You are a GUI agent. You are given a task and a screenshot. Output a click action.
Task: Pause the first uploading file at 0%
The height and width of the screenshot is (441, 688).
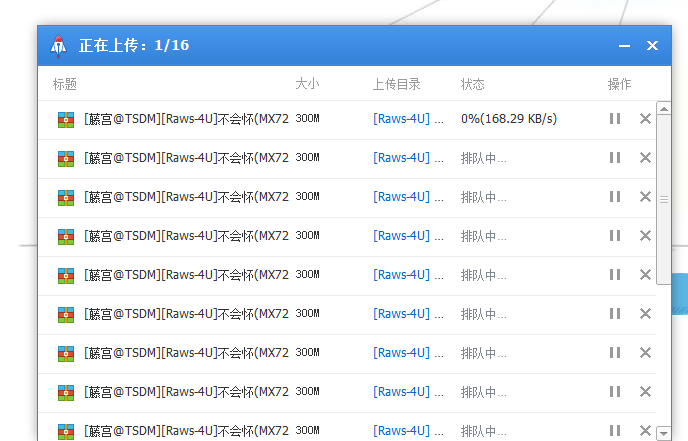(x=615, y=118)
